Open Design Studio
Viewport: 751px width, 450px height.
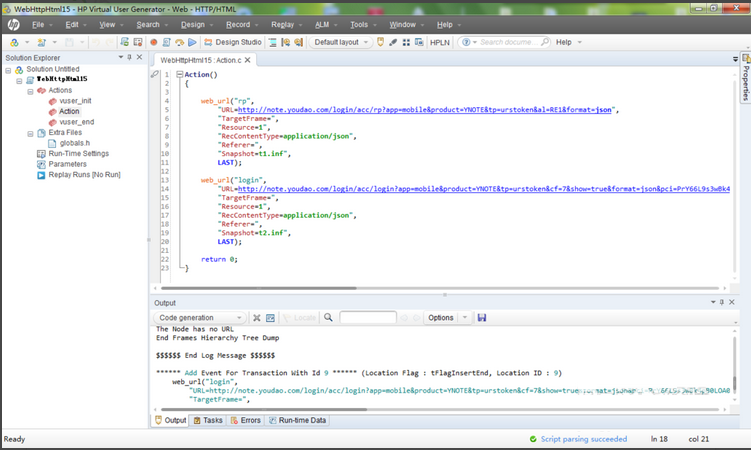point(233,42)
